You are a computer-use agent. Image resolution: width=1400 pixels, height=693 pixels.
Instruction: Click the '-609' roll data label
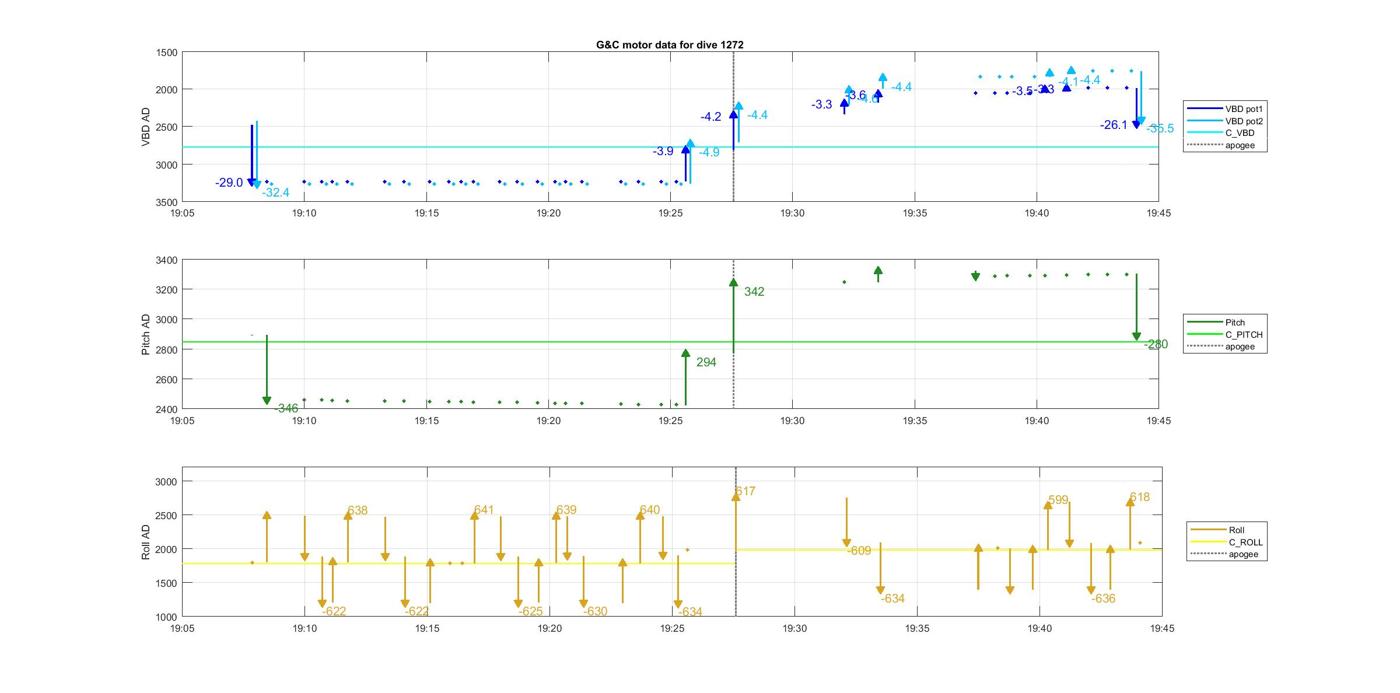click(x=859, y=551)
